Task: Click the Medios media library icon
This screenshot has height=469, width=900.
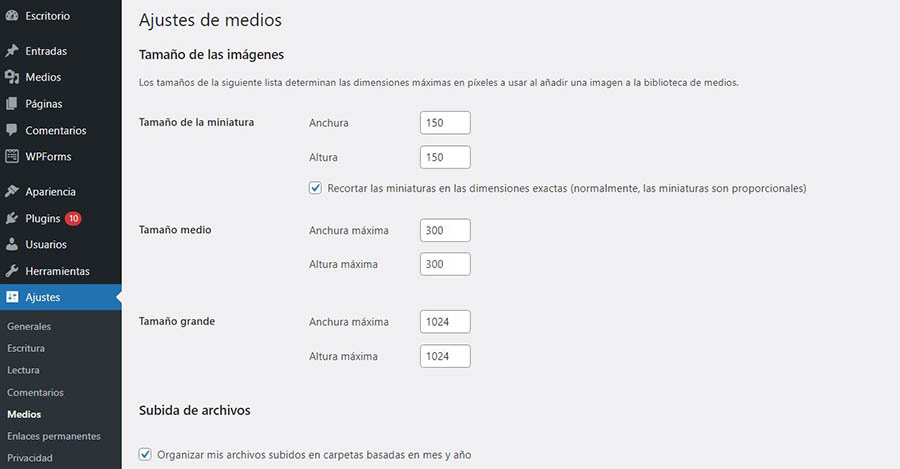Action: [12, 77]
